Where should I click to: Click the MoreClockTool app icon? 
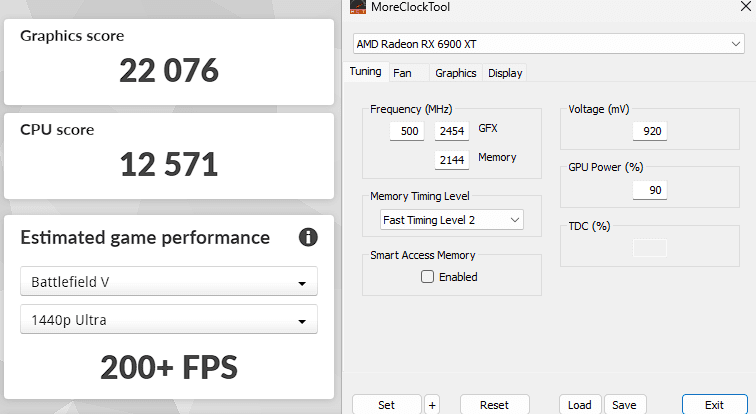pyautogui.click(x=358, y=6)
